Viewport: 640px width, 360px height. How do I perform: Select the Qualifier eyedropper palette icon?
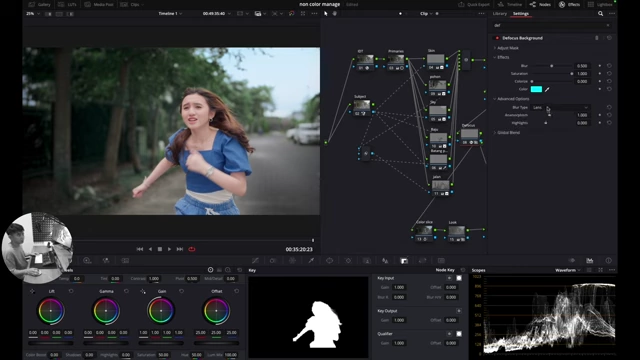(x=311, y=260)
